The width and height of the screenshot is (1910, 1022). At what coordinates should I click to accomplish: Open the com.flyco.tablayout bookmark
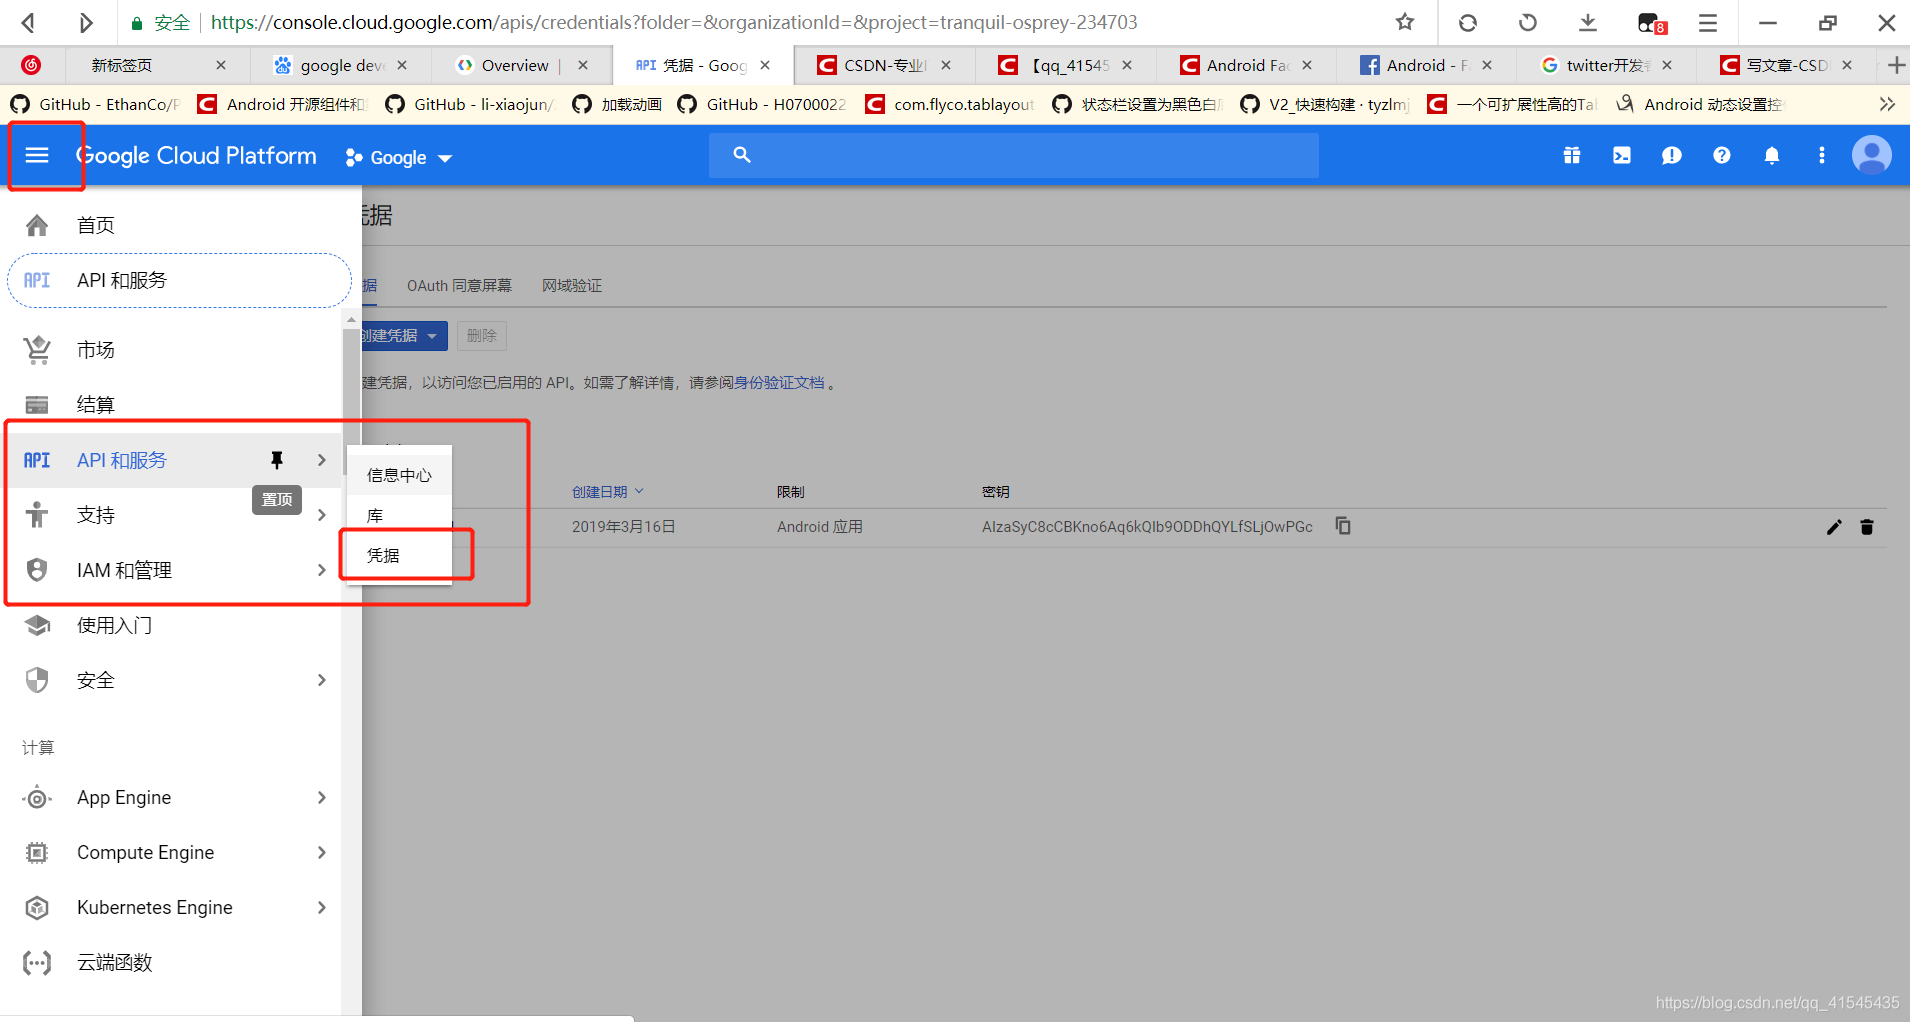[x=950, y=104]
